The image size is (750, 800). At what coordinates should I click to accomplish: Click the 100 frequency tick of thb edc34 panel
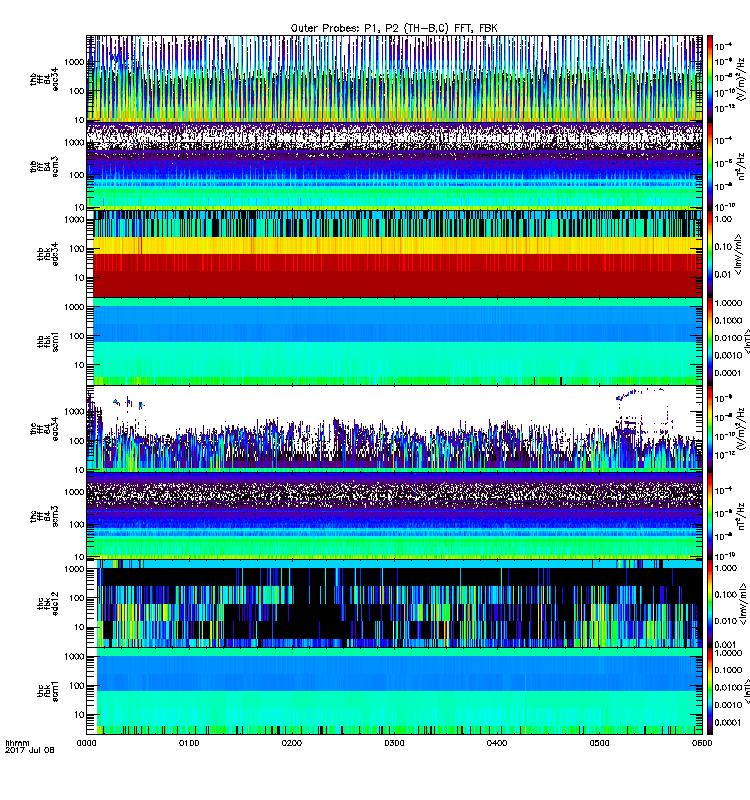tap(78, 248)
